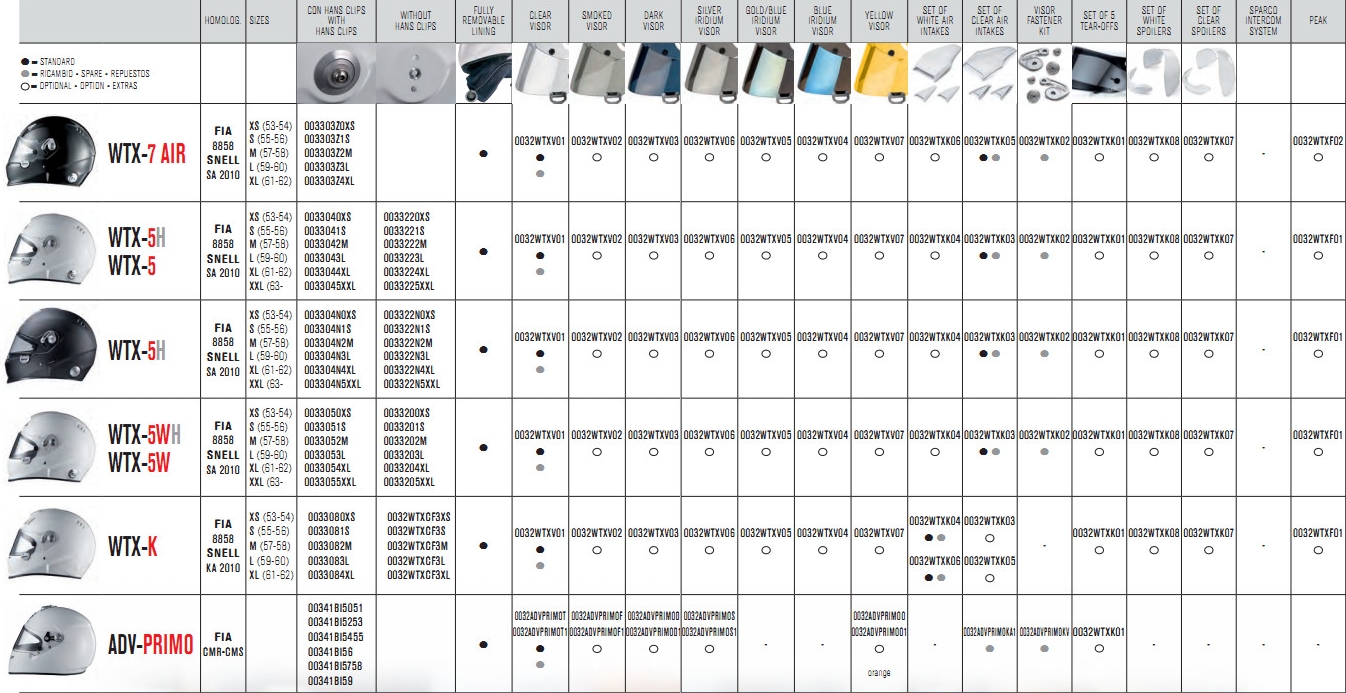Viewport: 1346px width, 693px height.
Task: Click the hollow circle beside OPTIONAL legend
Action: 24,86
